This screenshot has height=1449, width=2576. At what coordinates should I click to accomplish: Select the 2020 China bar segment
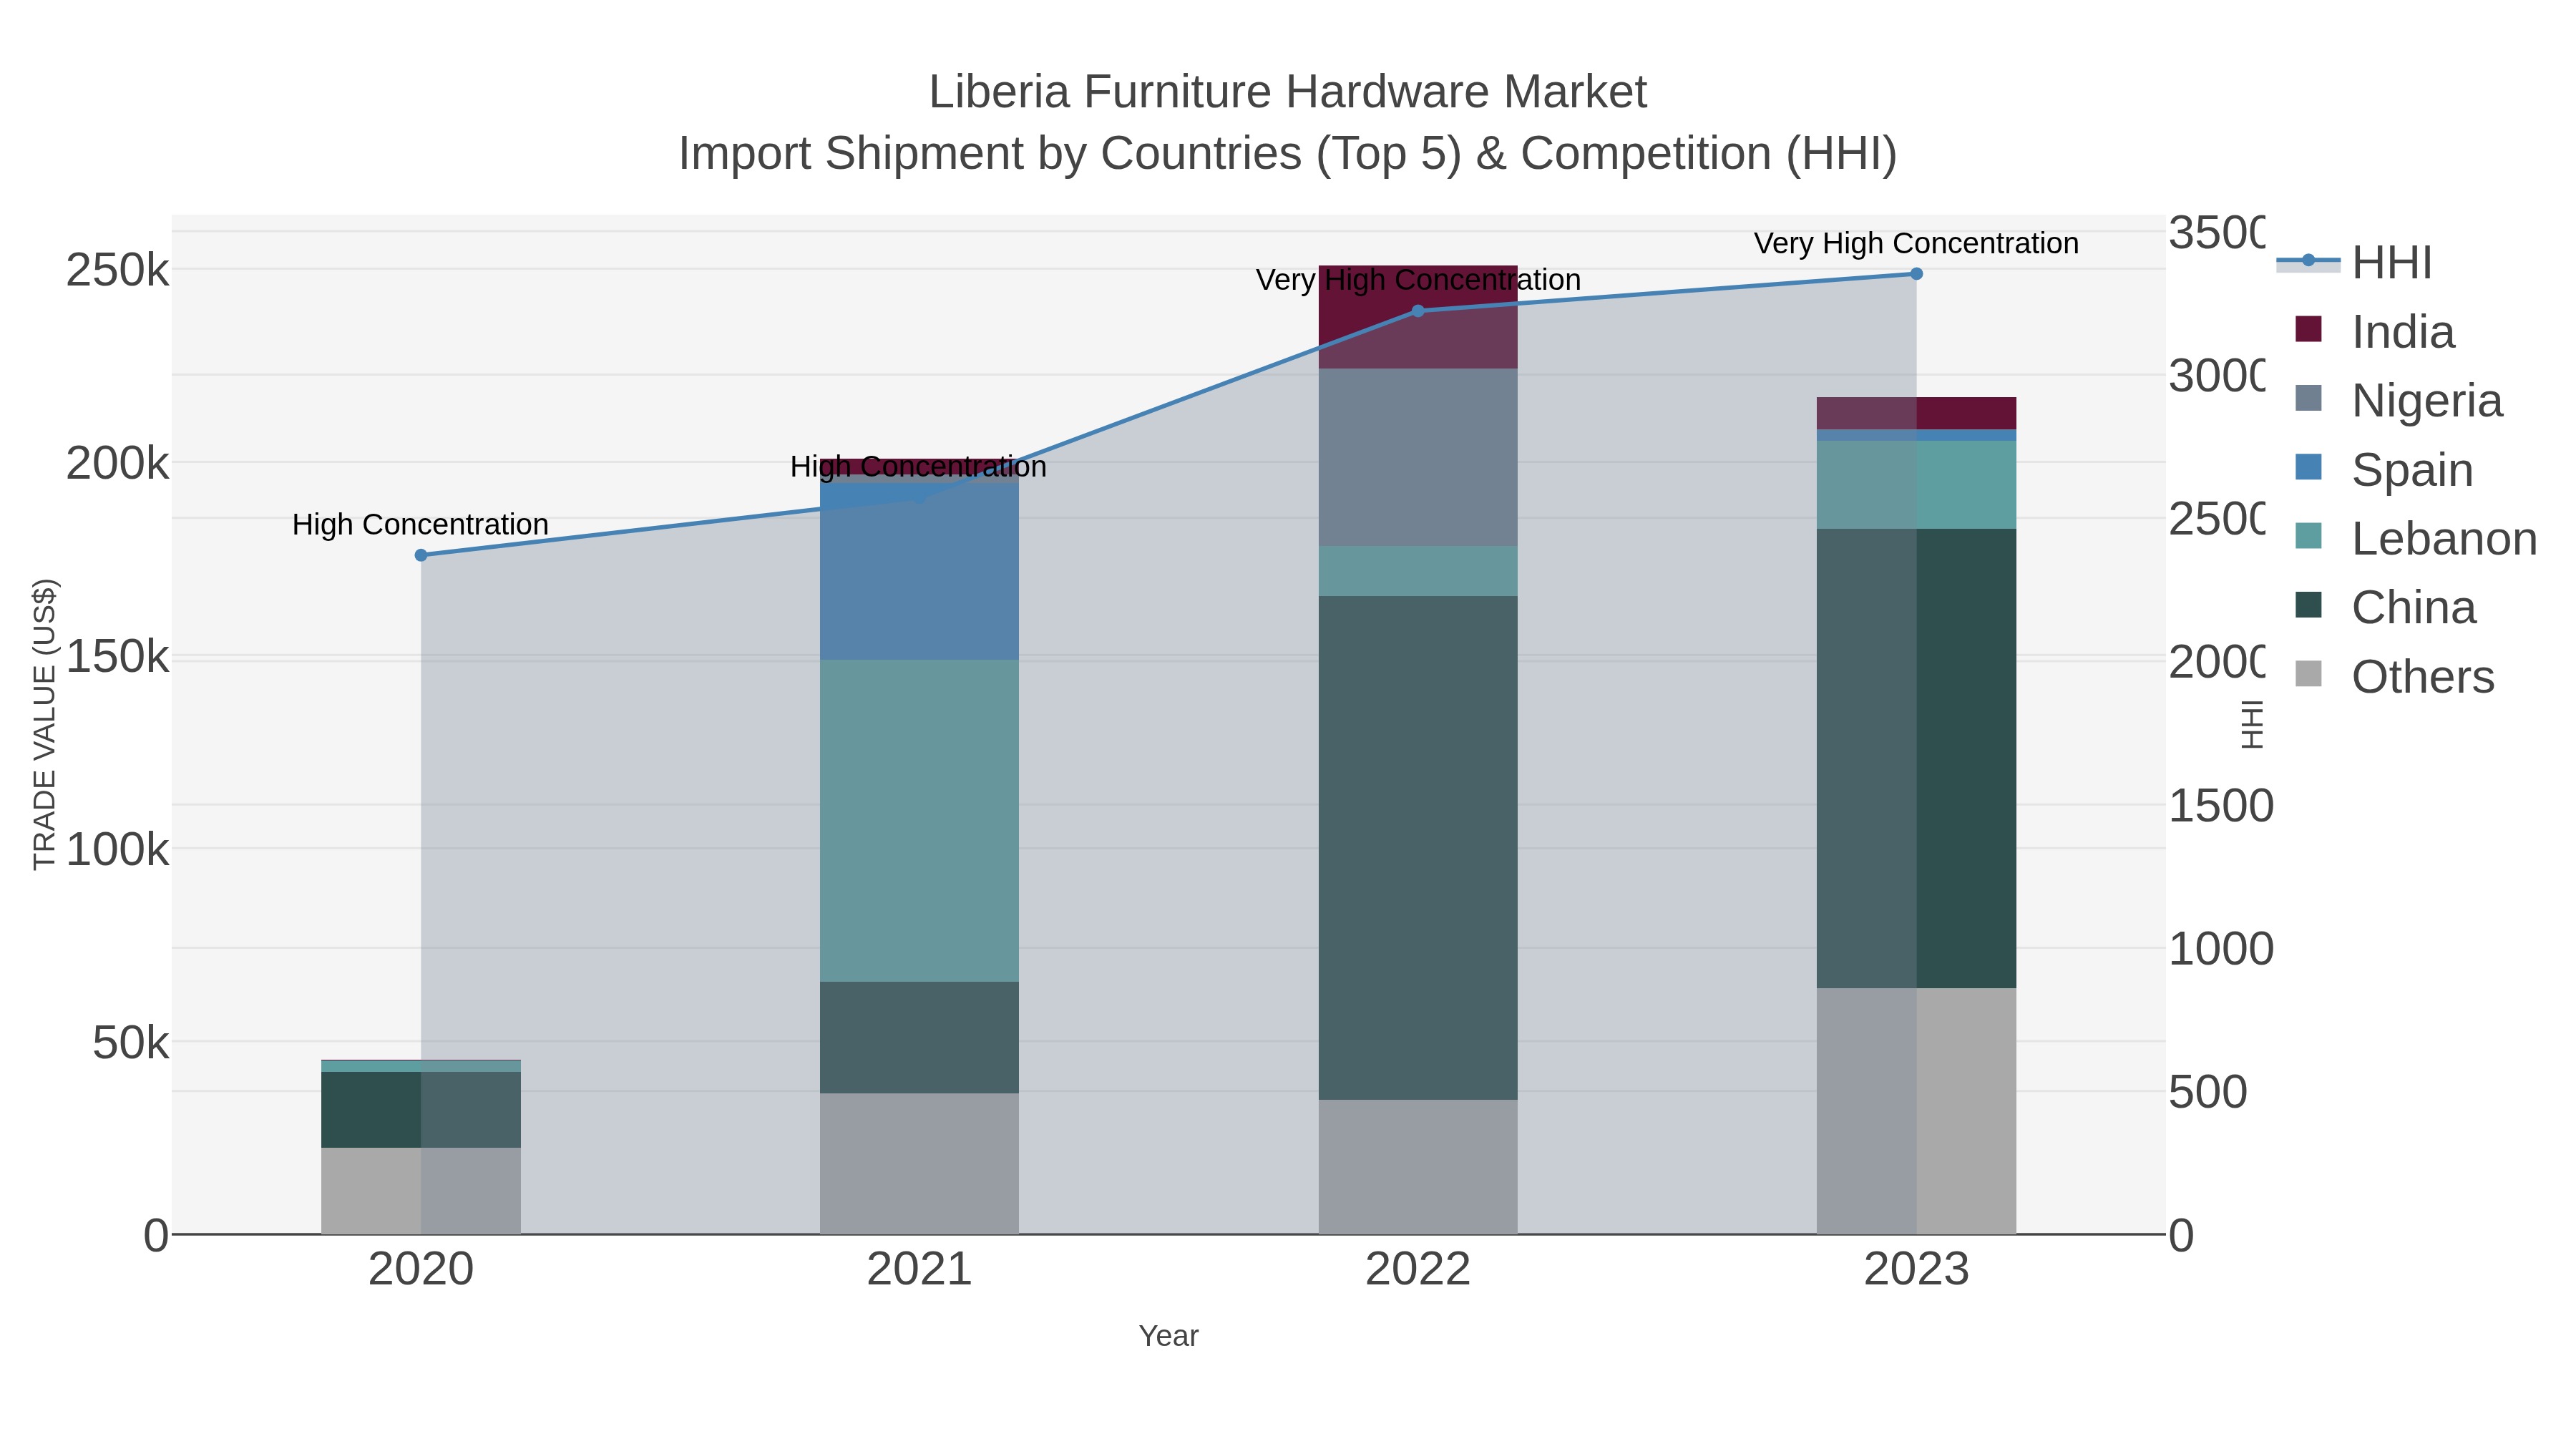421,1110
